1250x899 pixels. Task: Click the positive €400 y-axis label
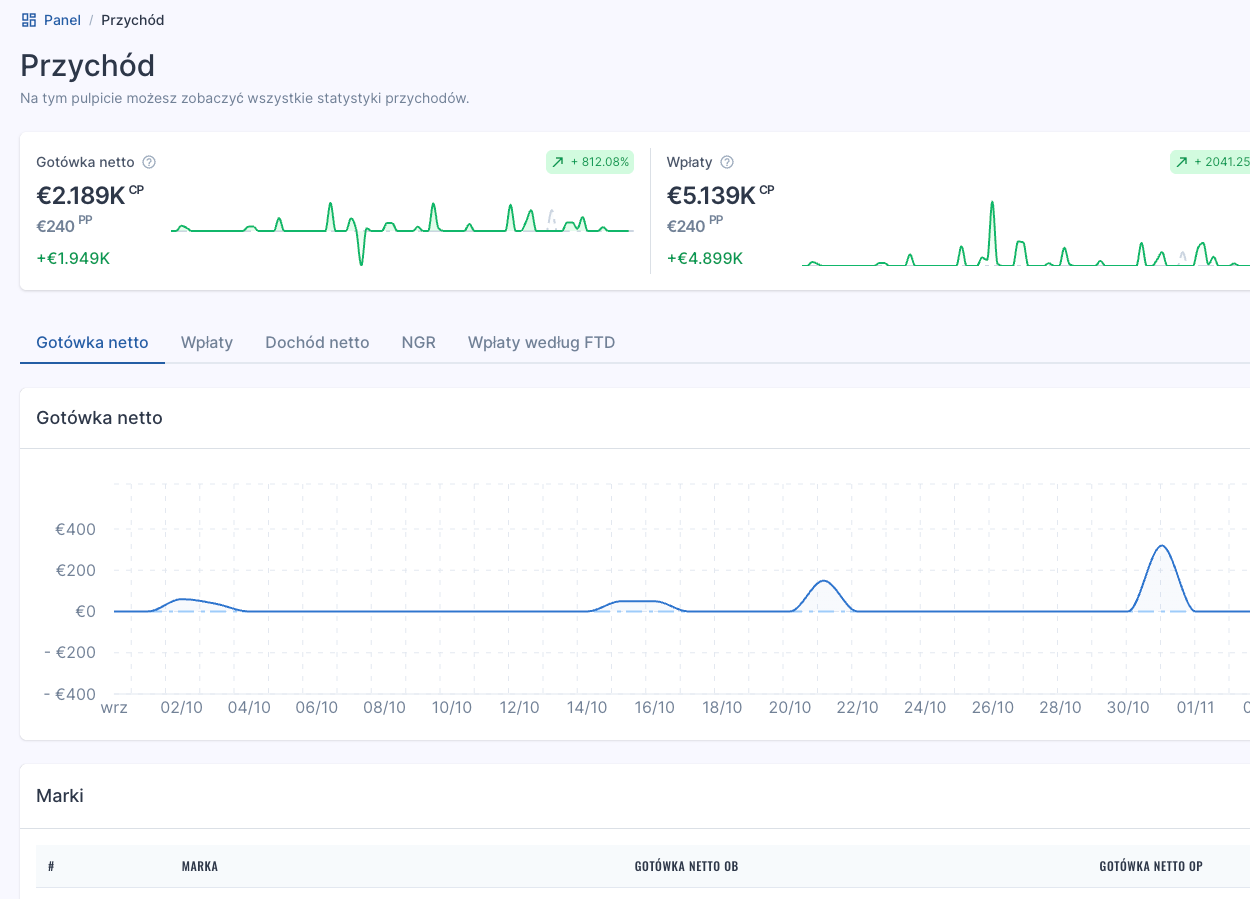(x=76, y=529)
